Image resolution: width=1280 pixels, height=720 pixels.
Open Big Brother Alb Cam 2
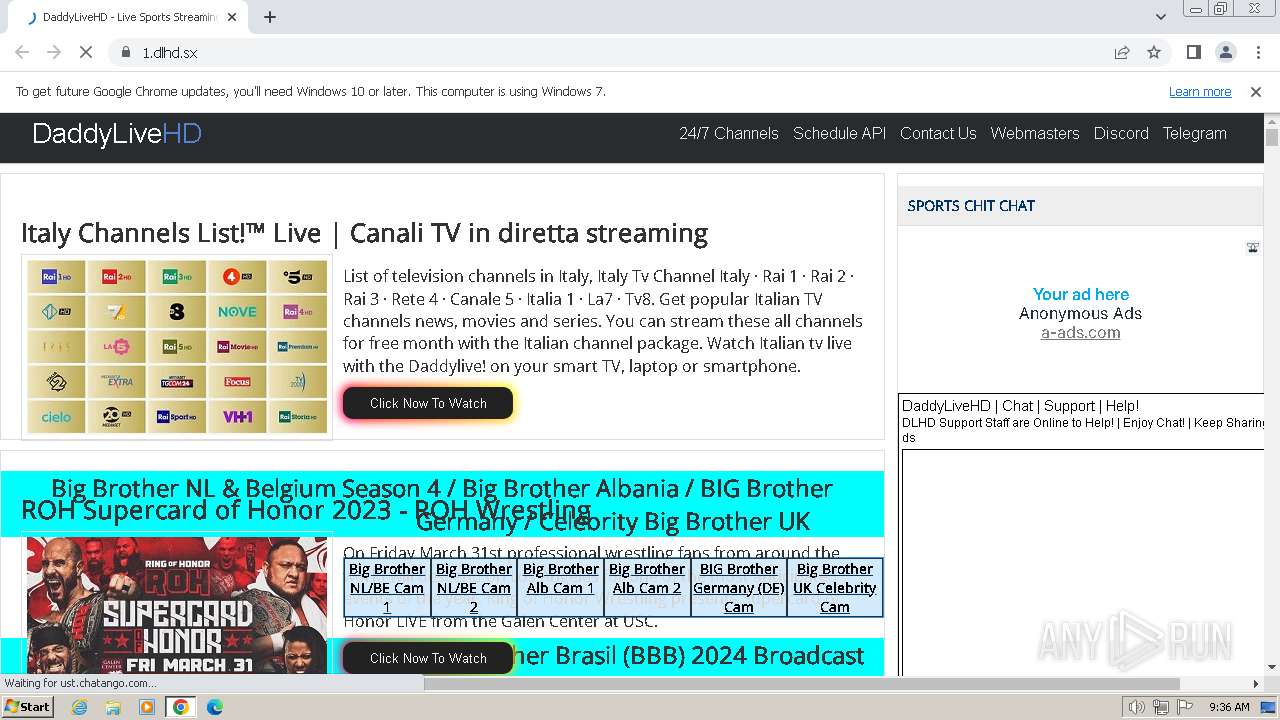pyautogui.click(x=647, y=578)
